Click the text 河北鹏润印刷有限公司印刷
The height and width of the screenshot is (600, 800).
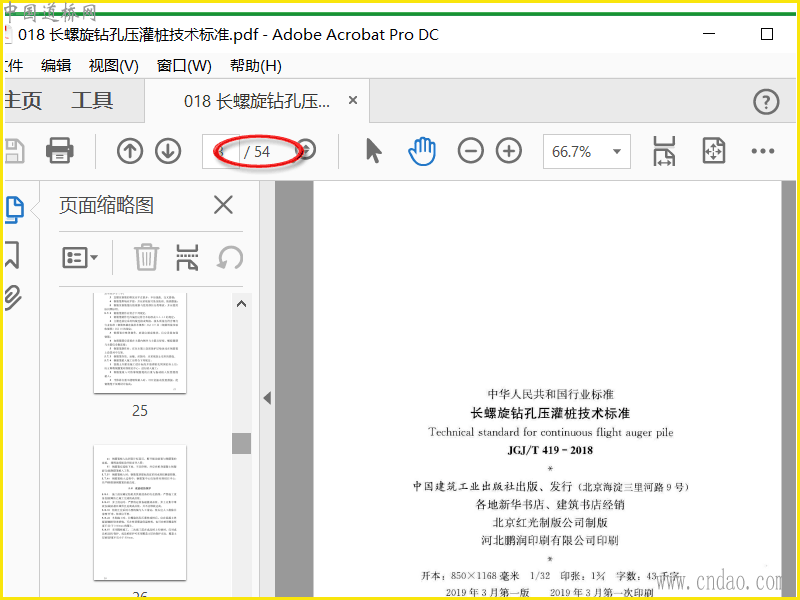click(x=550, y=540)
